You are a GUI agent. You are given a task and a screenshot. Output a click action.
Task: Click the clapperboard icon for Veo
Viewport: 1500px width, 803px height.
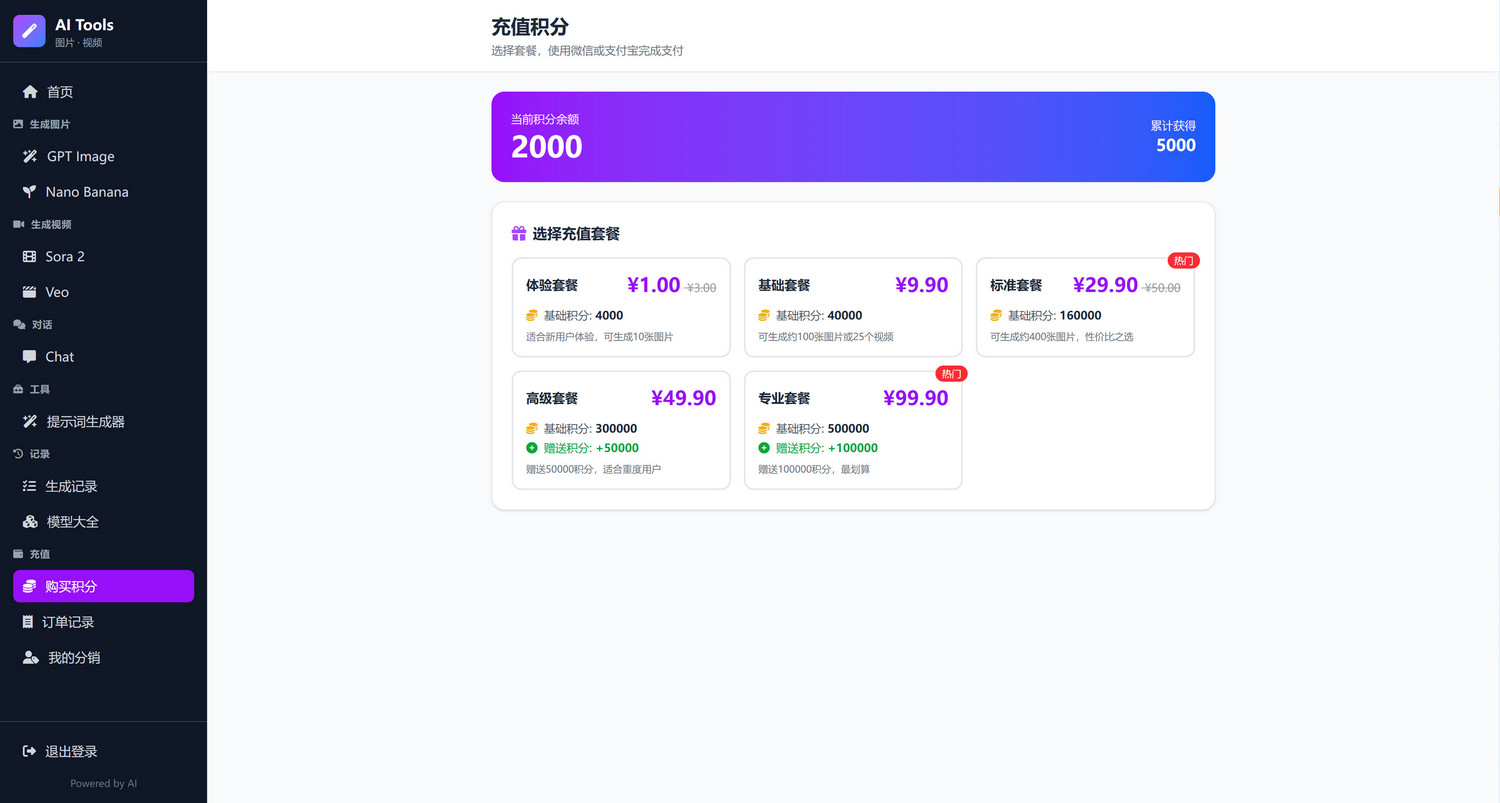[x=30, y=292]
